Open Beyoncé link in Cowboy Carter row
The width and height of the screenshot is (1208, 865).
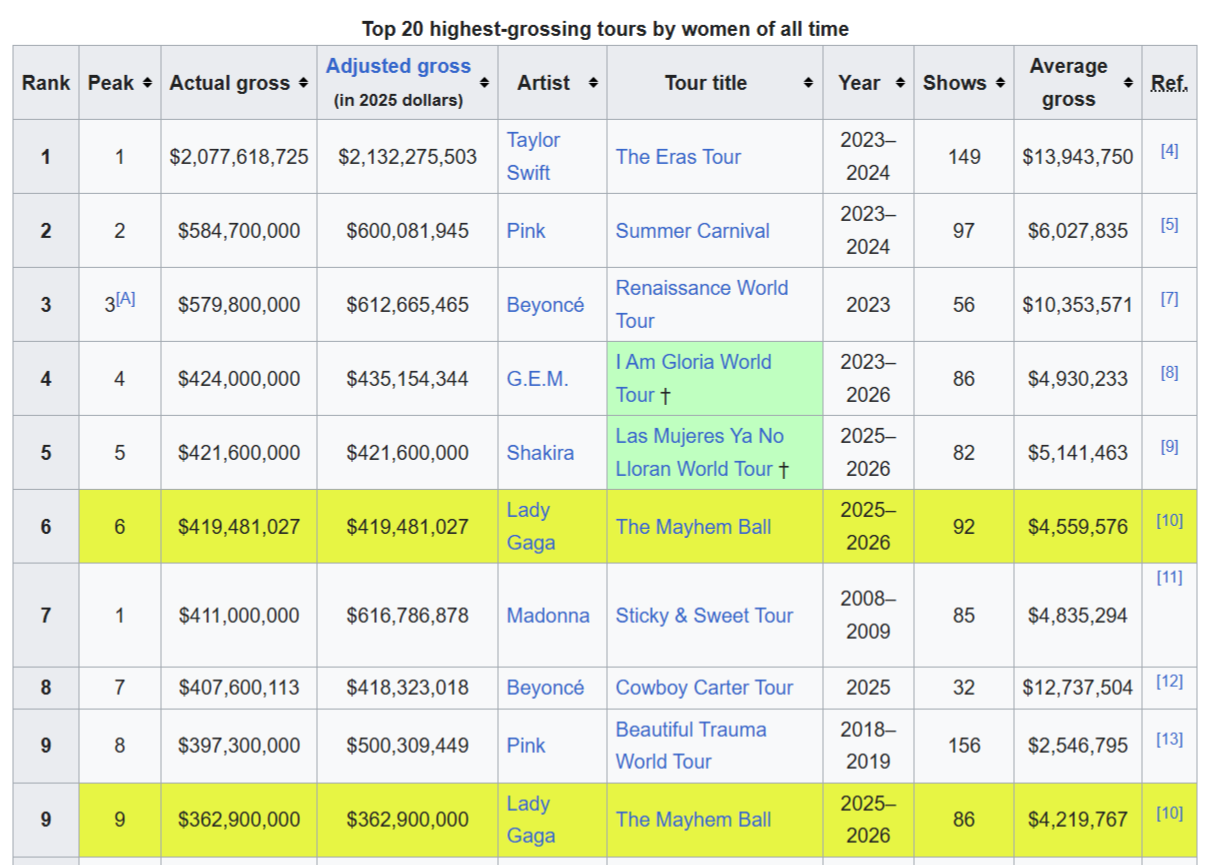coord(545,688)
